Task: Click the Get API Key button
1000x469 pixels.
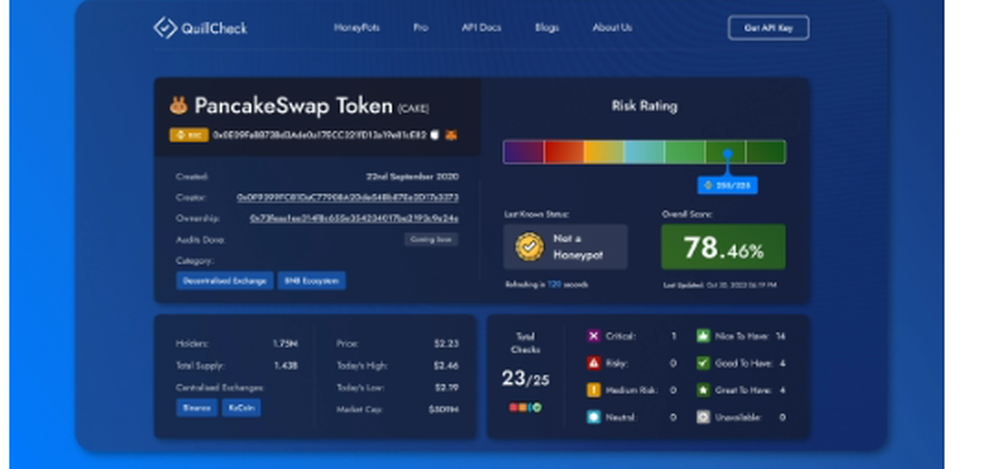Action: 768,28
